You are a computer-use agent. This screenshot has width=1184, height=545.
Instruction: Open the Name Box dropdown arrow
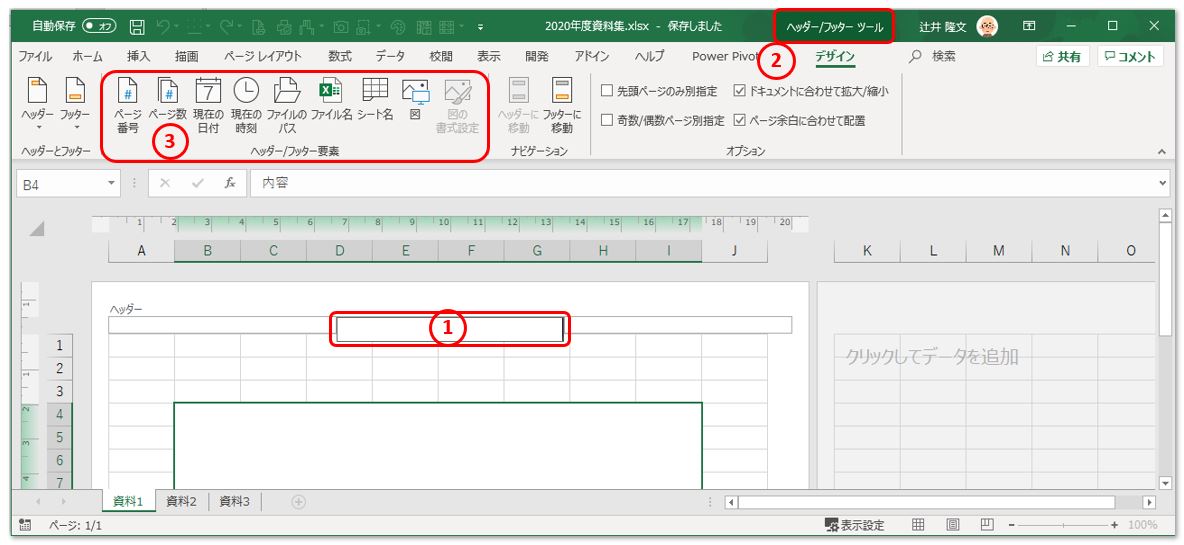pos(112,183)
